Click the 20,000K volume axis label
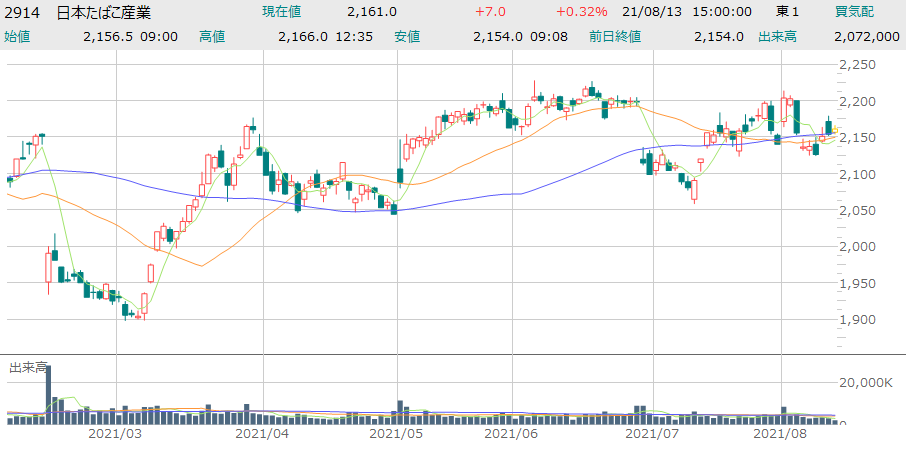The height and width of the screenshot is (450, 906). pyautogui.click(x=867, y=383)
